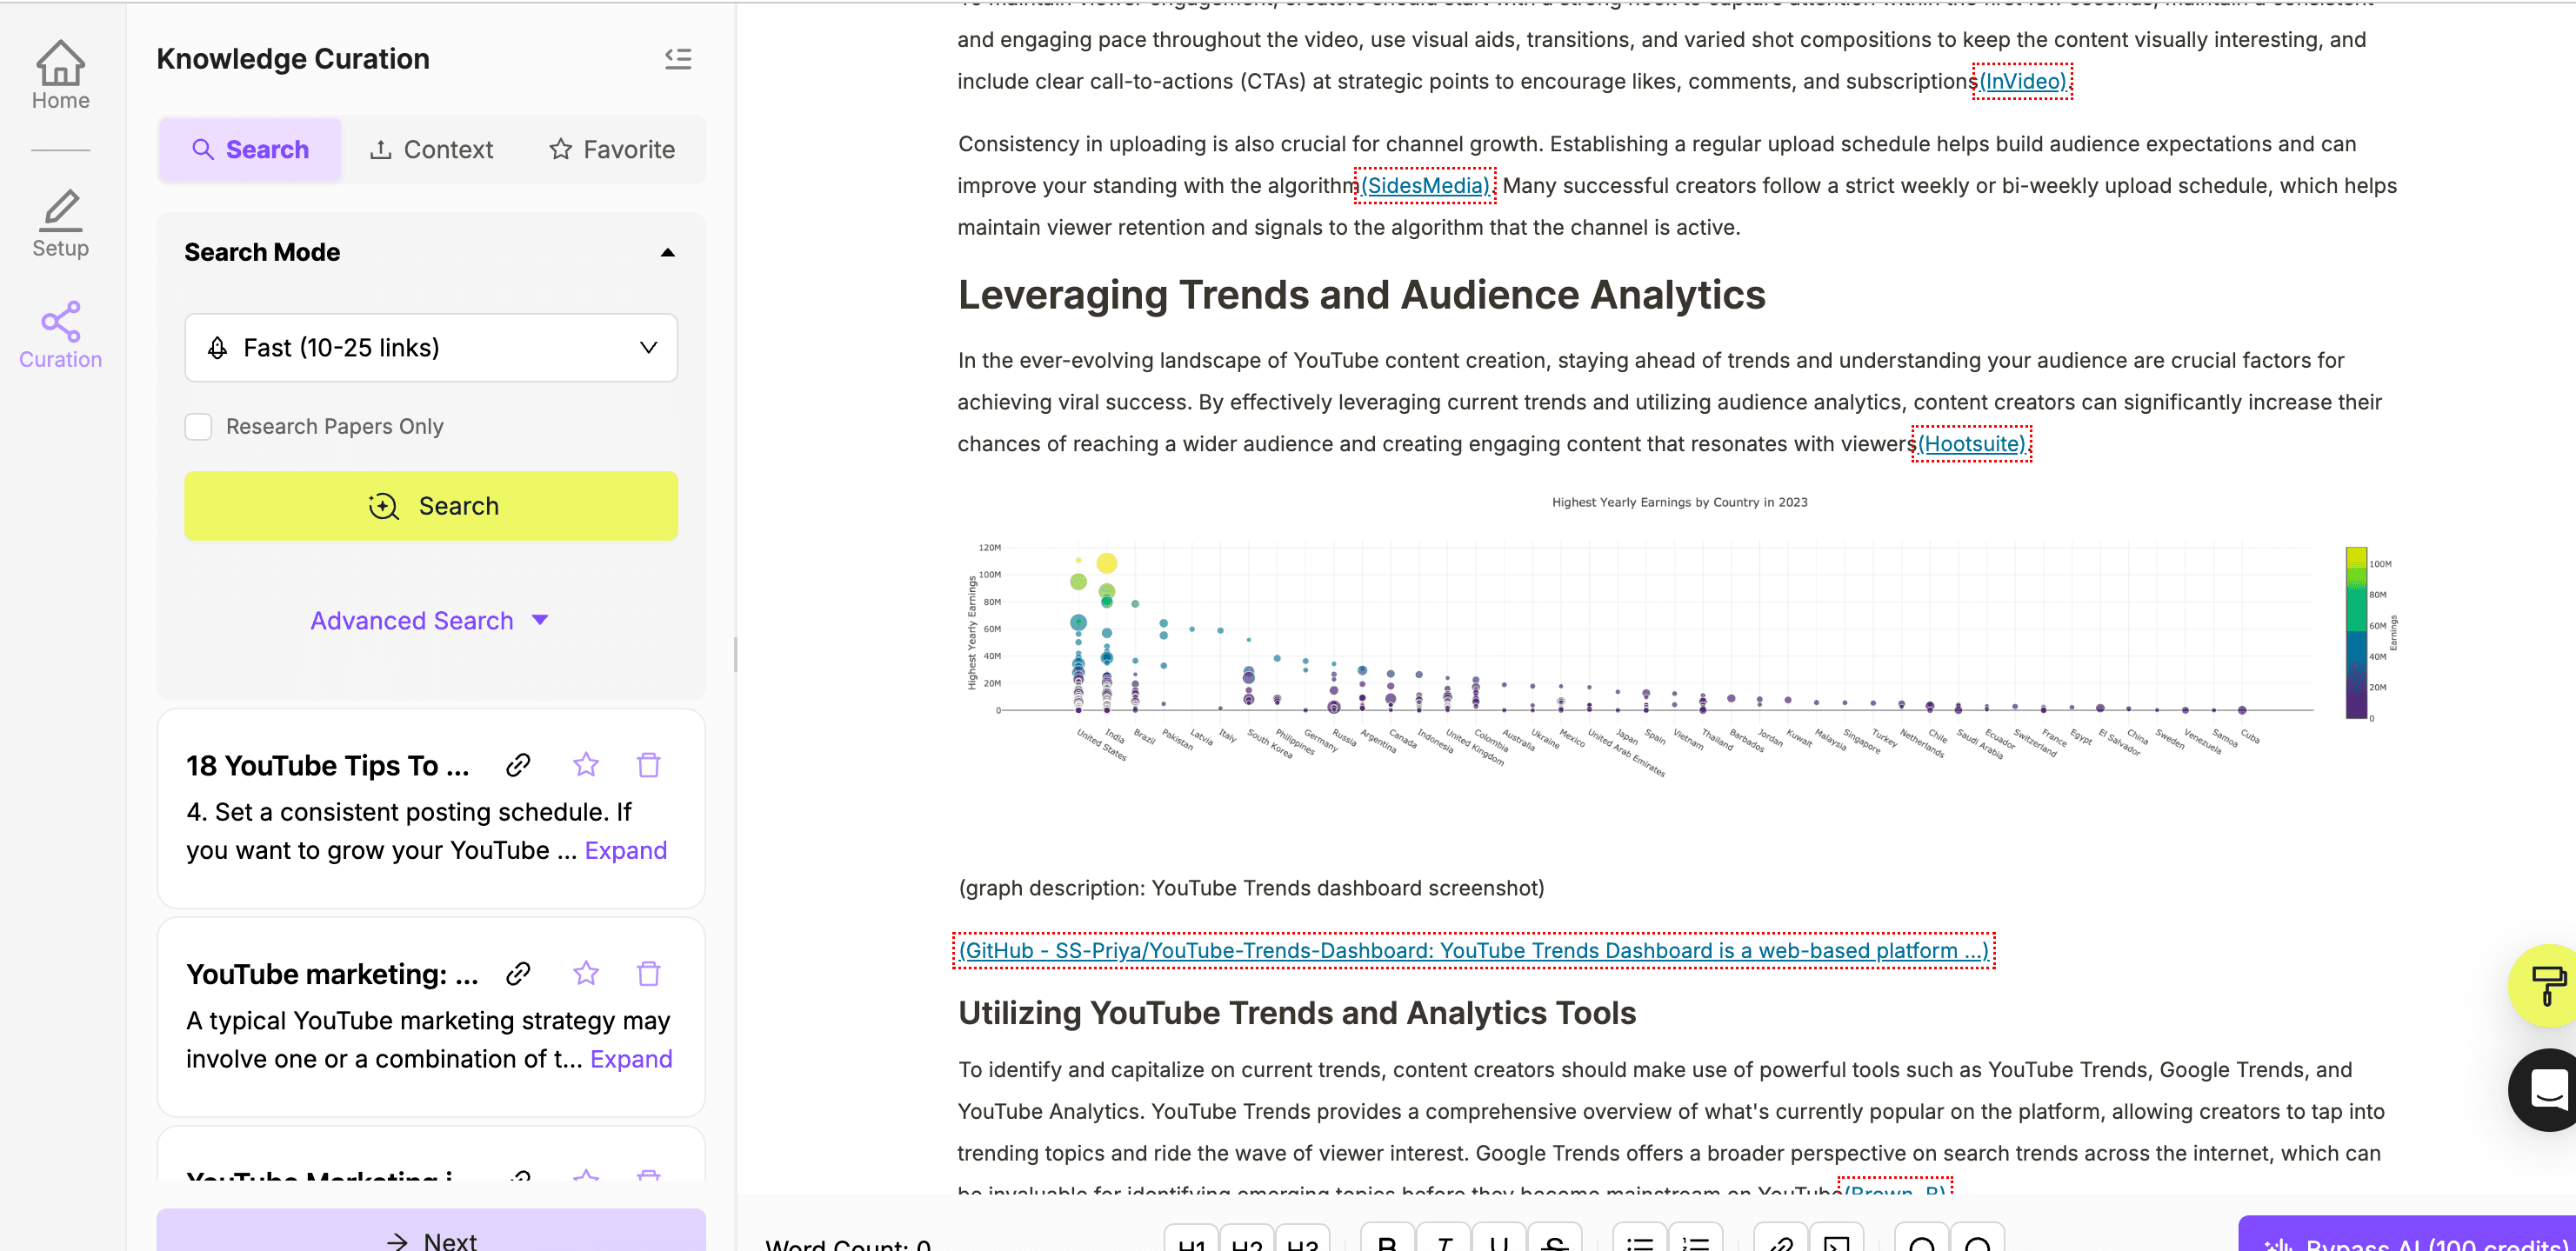Copy link of 18 YouTube Tips result

tap(518, 765)
